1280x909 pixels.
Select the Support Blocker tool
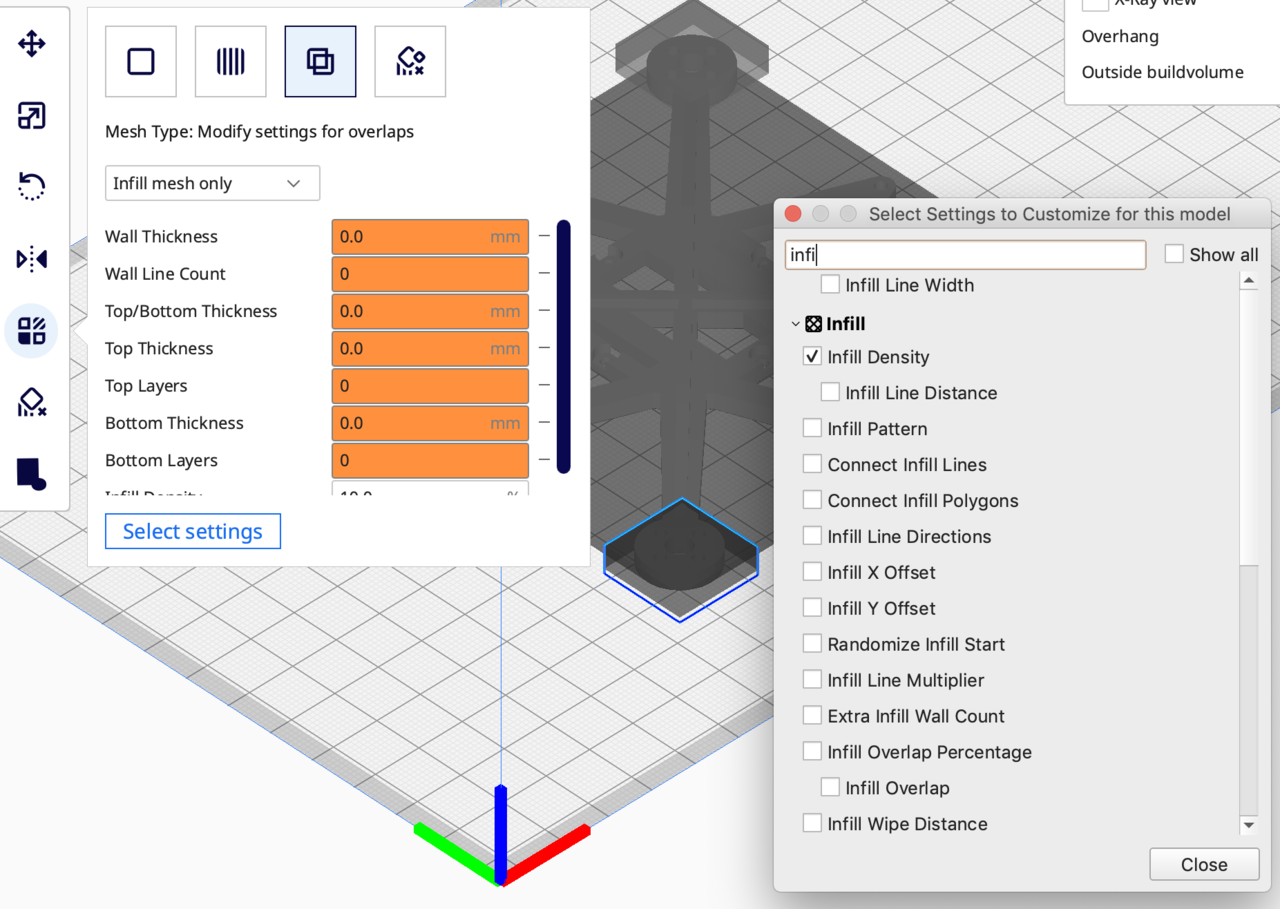point(32,402)
